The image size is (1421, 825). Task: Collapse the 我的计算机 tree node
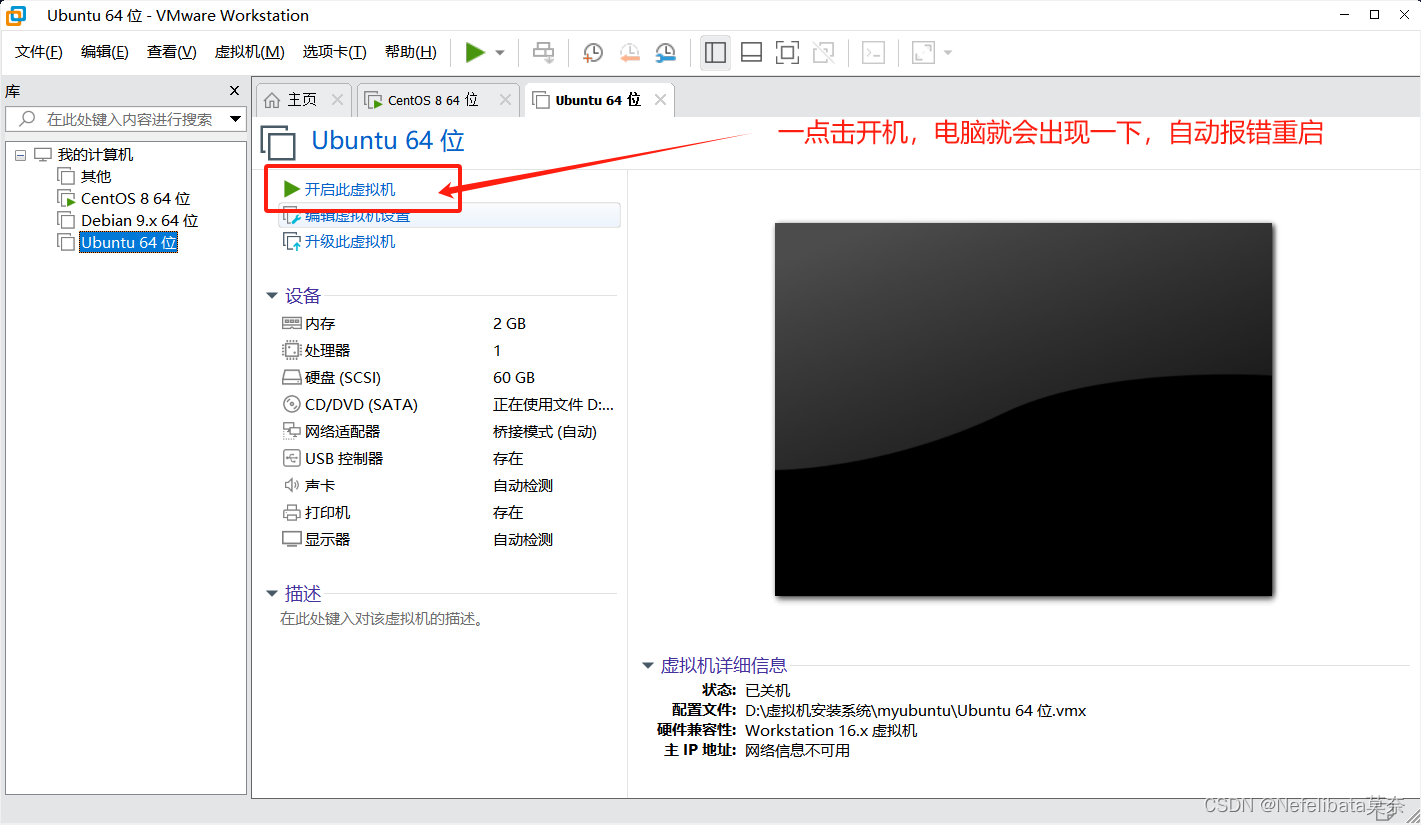click(x=20, y=155)
